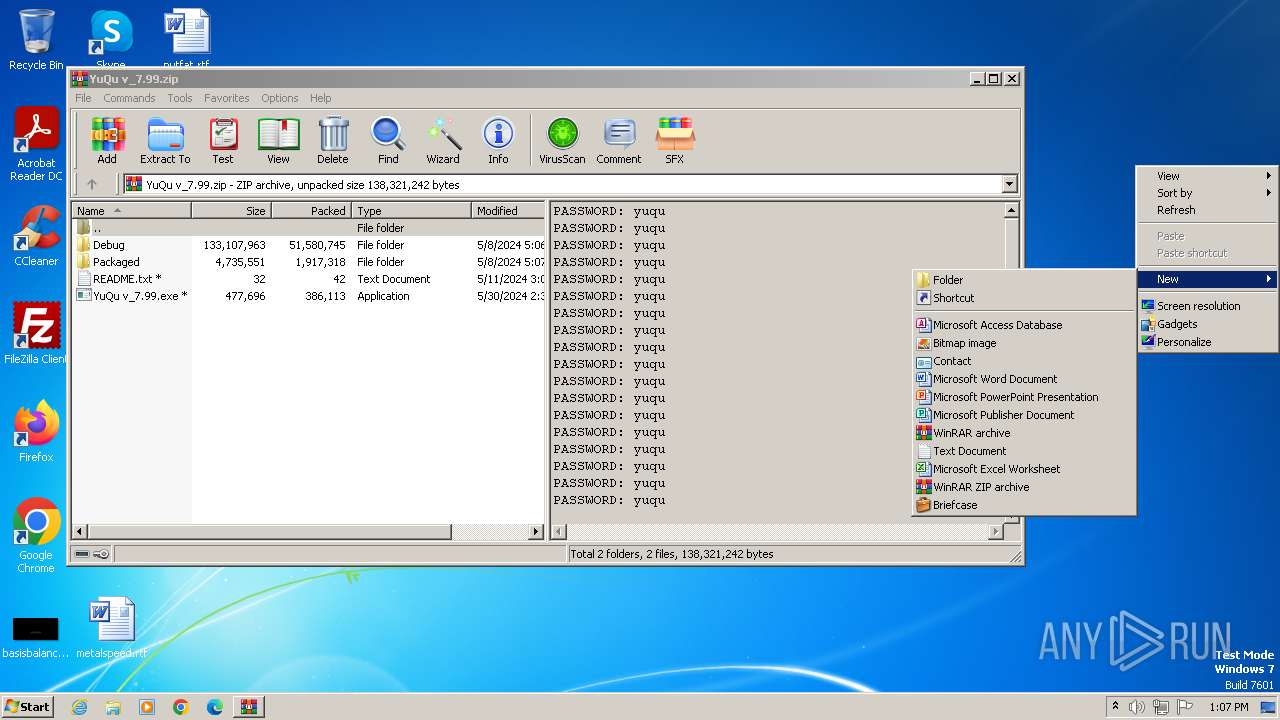The image size is (1280, 720).
Task: Create a new Folder from submenu
Action: pos(1024,280)
